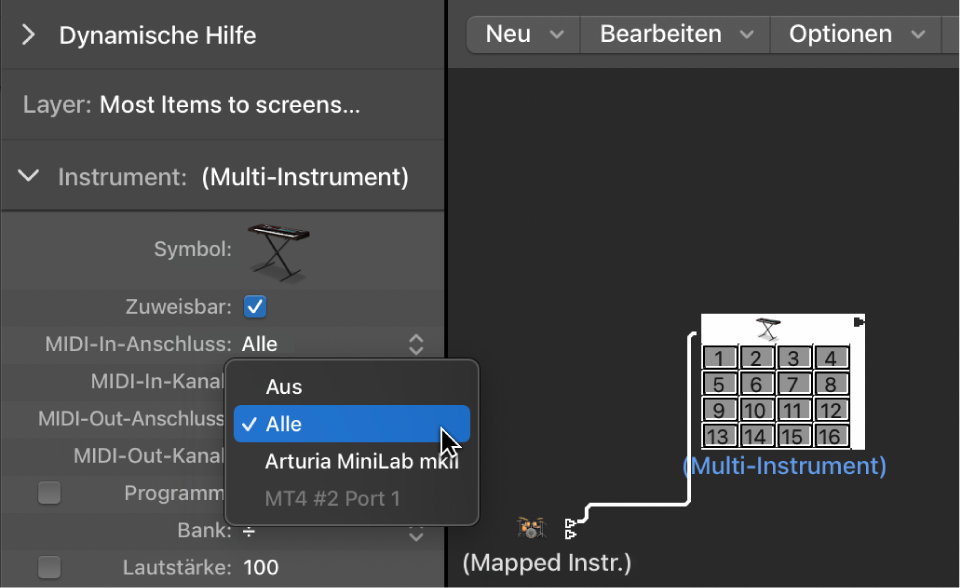Viewport: 960px width, 588px height.
Task: Uncheck the Zuweisbar checkbox
Action: click(x=254, y=307)
